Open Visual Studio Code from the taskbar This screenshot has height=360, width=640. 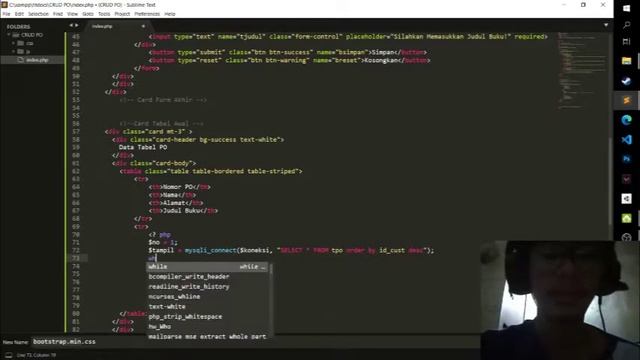(627, 140)
